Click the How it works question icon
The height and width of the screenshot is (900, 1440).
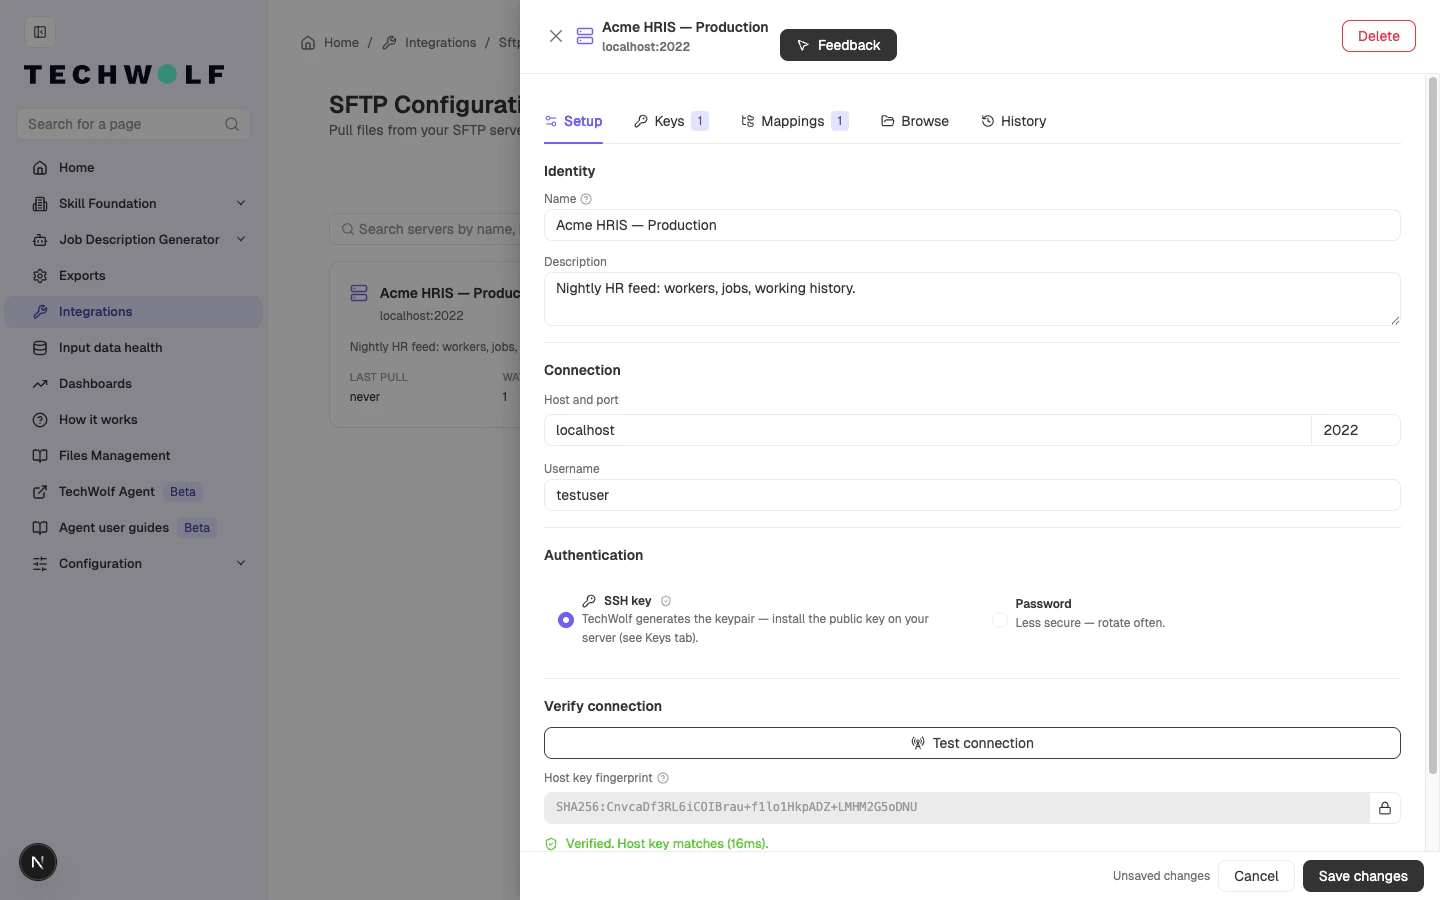click(x=40, y=420)
